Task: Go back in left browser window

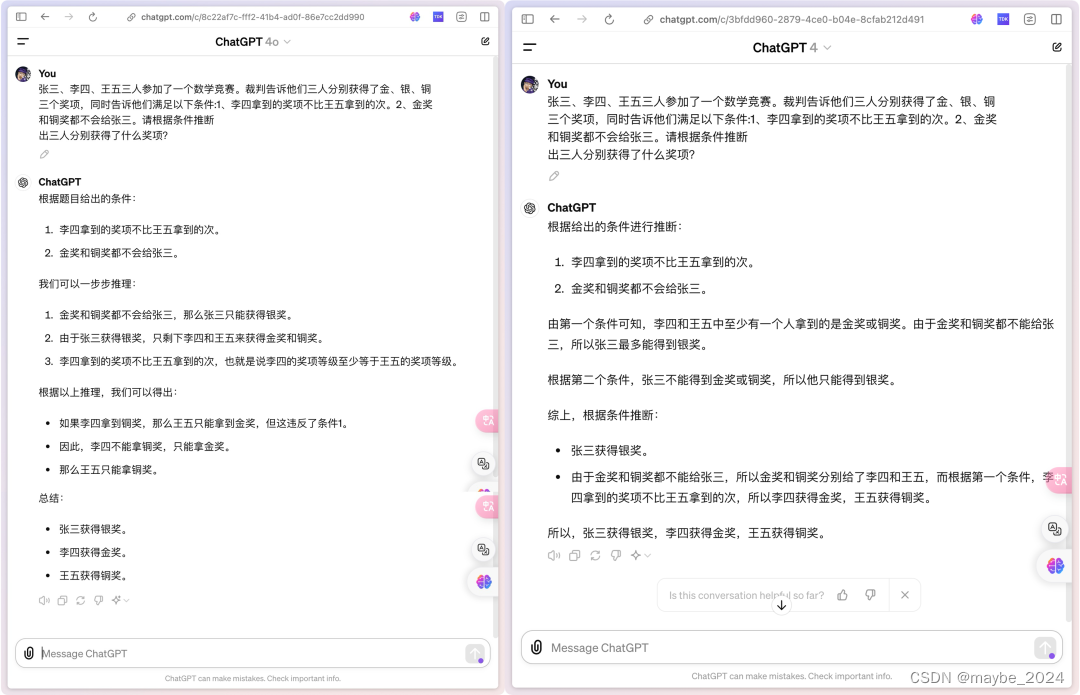Action: click(45, 17)
